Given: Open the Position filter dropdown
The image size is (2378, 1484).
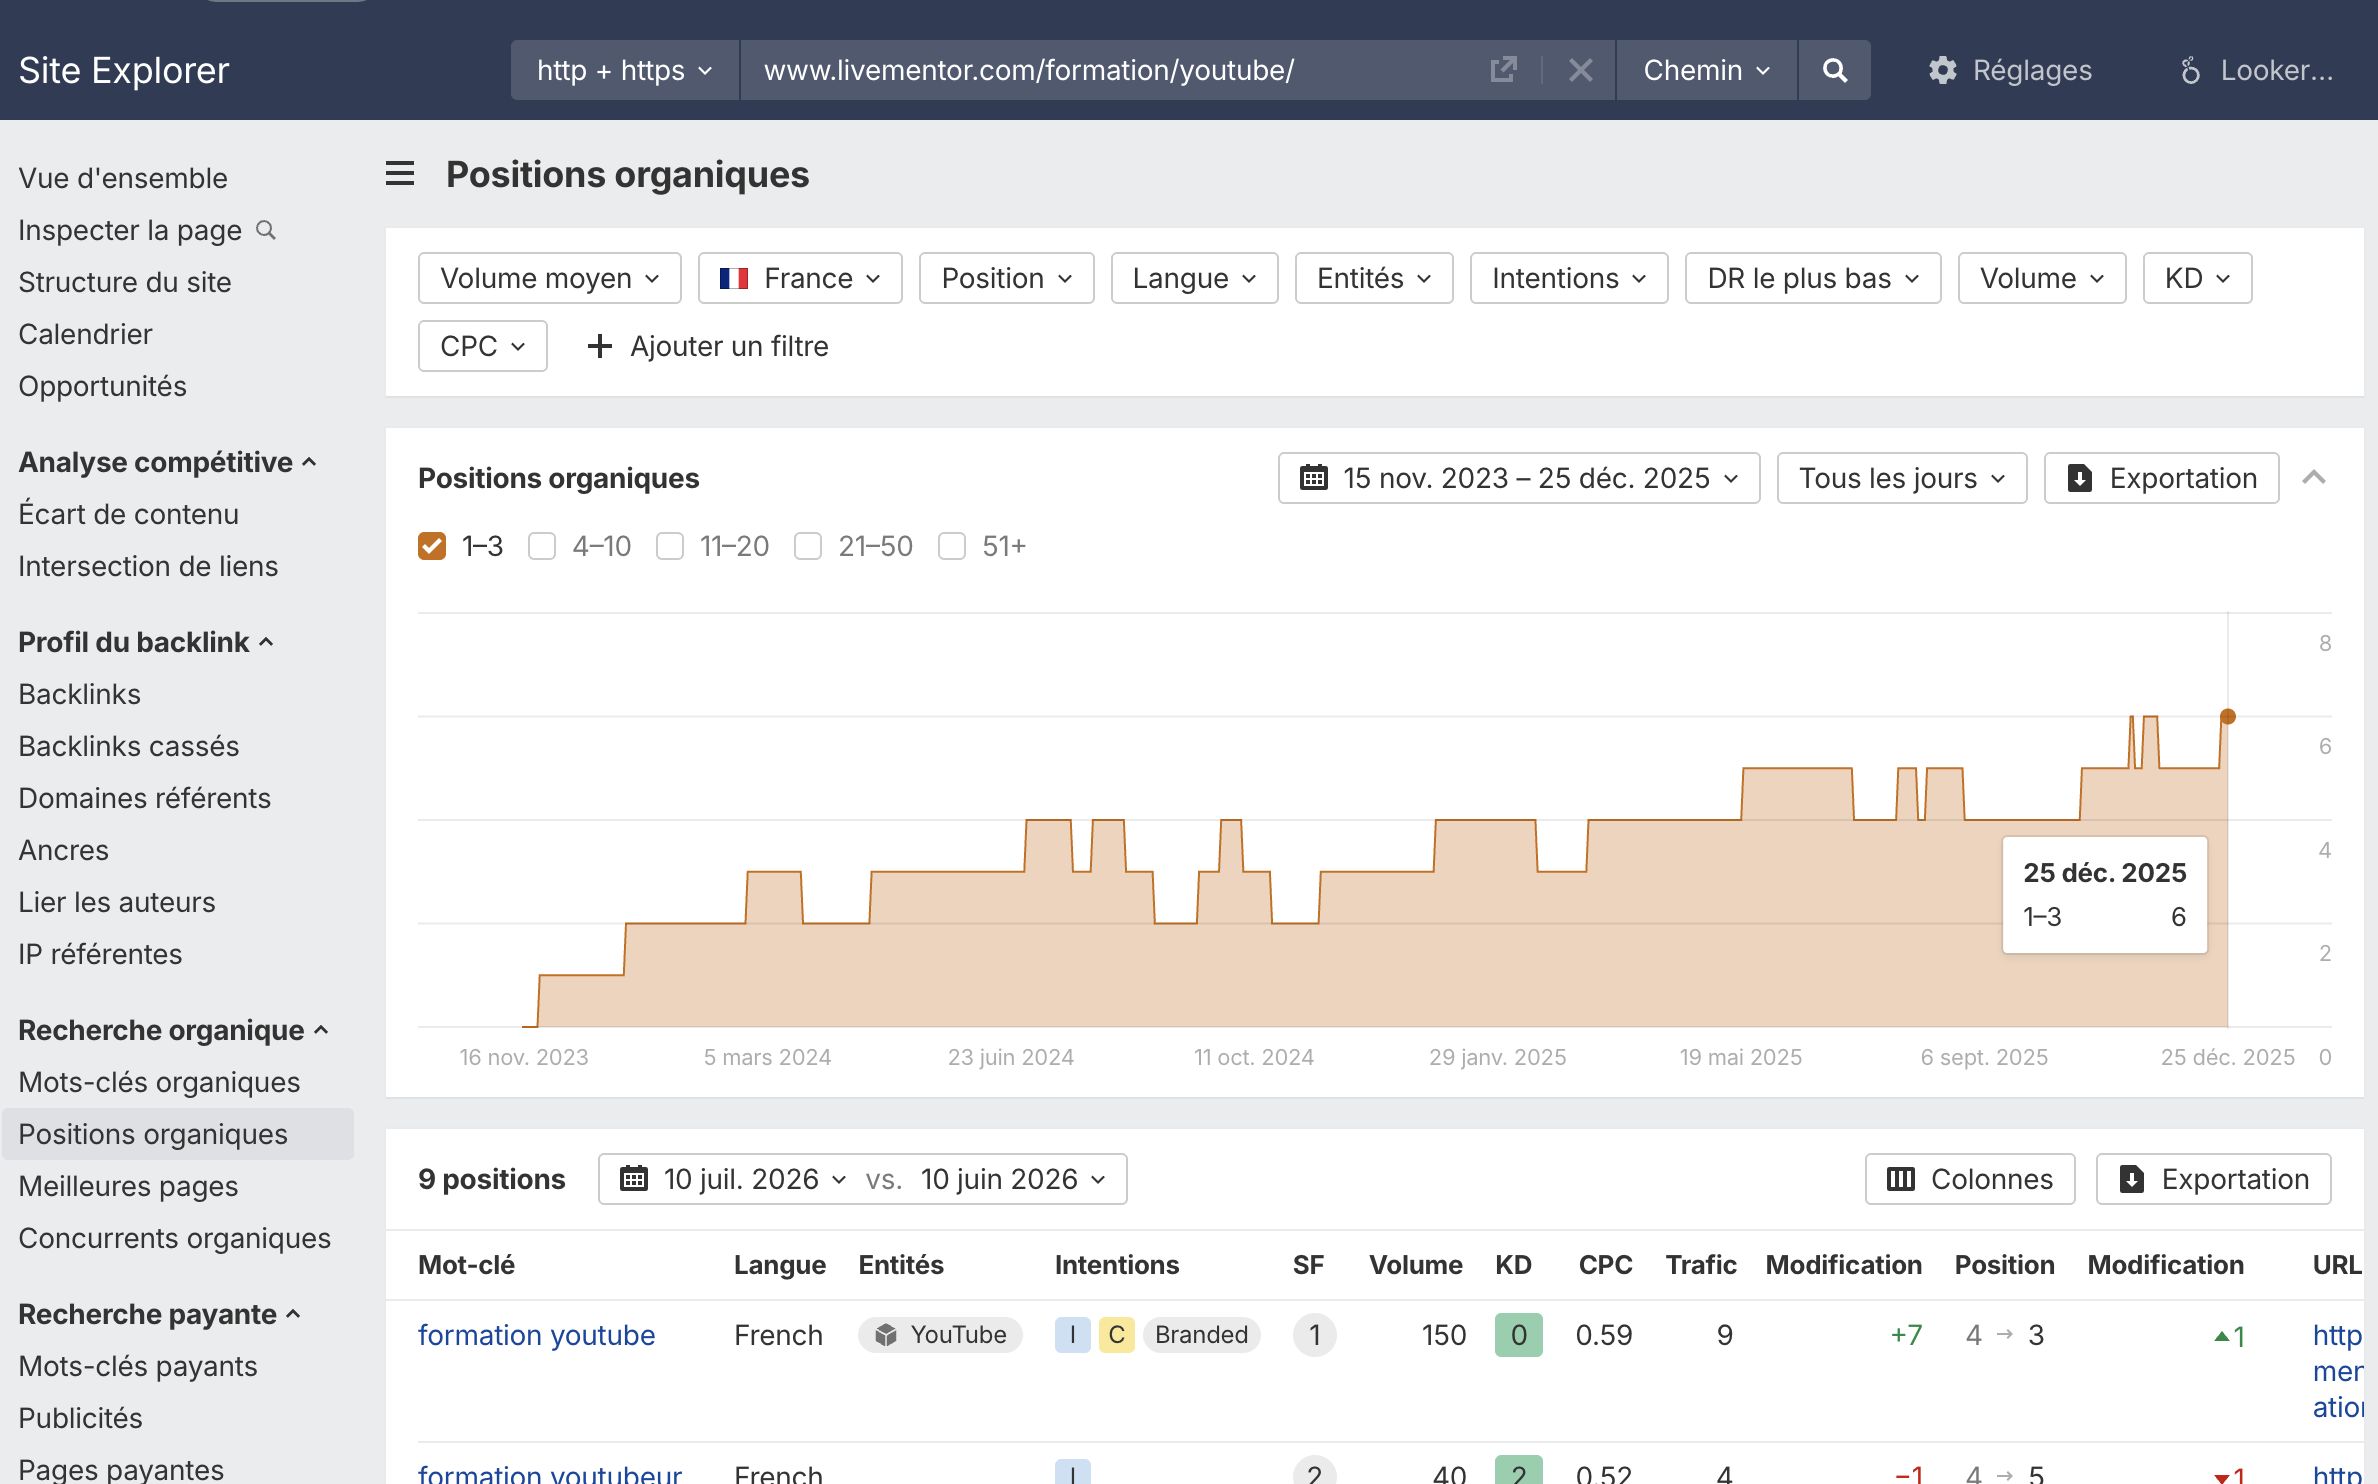Looking at the screenshot, I should point(1006,278).
